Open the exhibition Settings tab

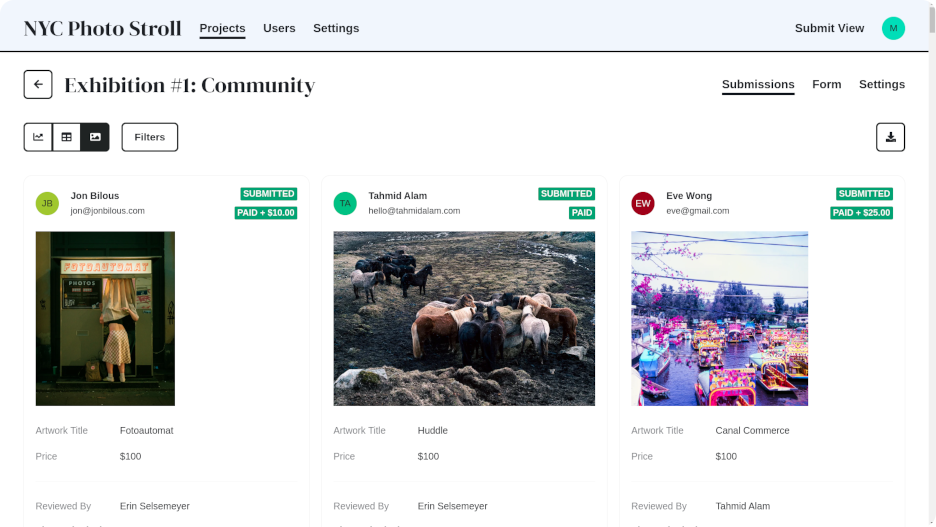(882, 84)
